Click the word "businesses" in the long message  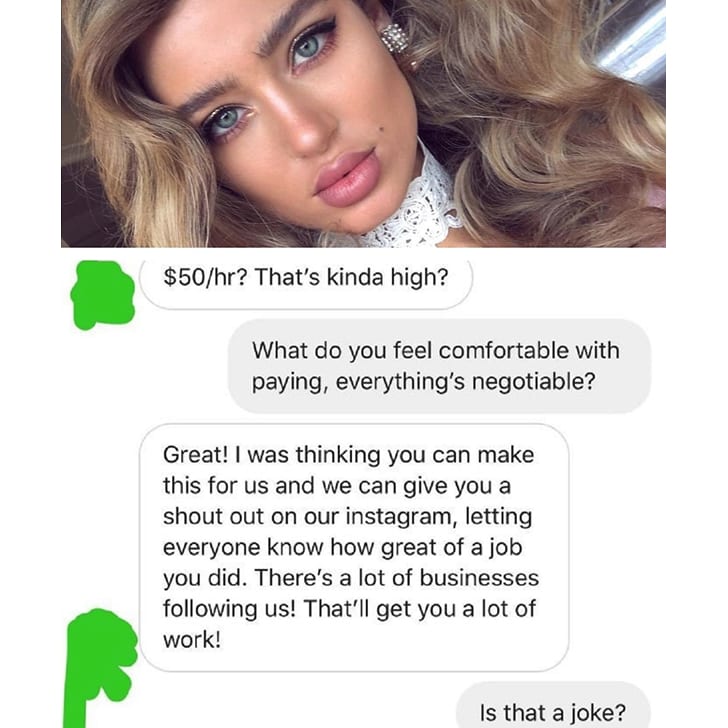click(479, 578)
